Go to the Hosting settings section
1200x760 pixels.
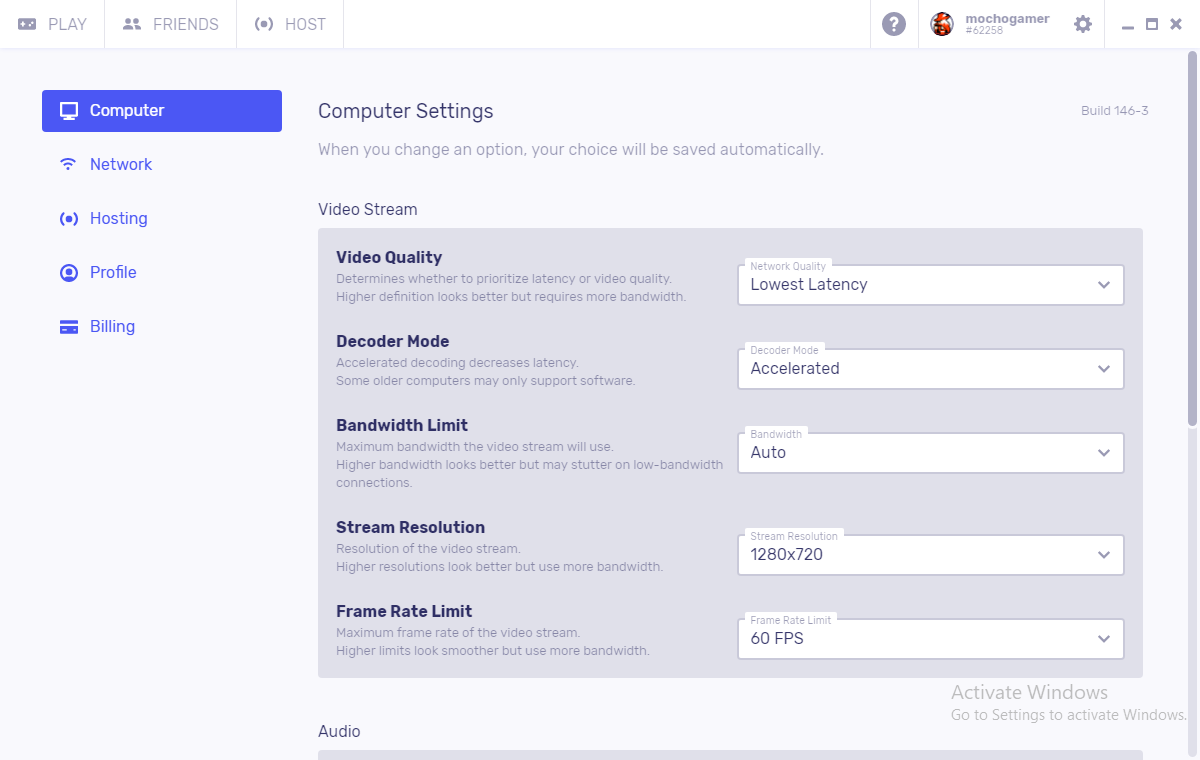[x=118, y=218]
